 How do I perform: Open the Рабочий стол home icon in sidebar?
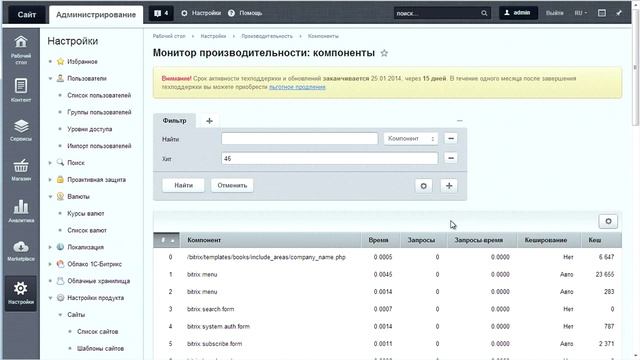click(21, 42)
